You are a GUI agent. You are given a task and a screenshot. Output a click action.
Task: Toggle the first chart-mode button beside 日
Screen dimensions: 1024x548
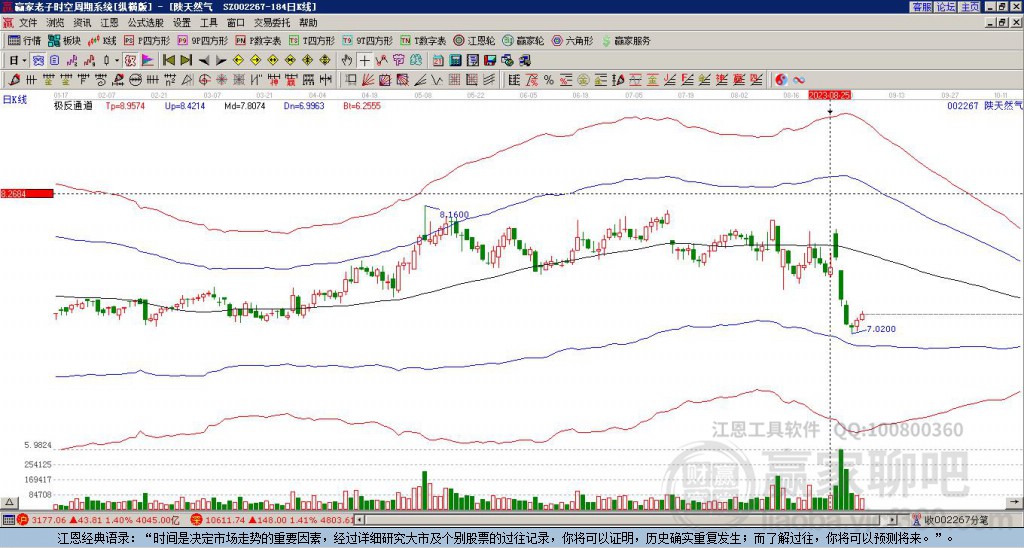point(38,61)
